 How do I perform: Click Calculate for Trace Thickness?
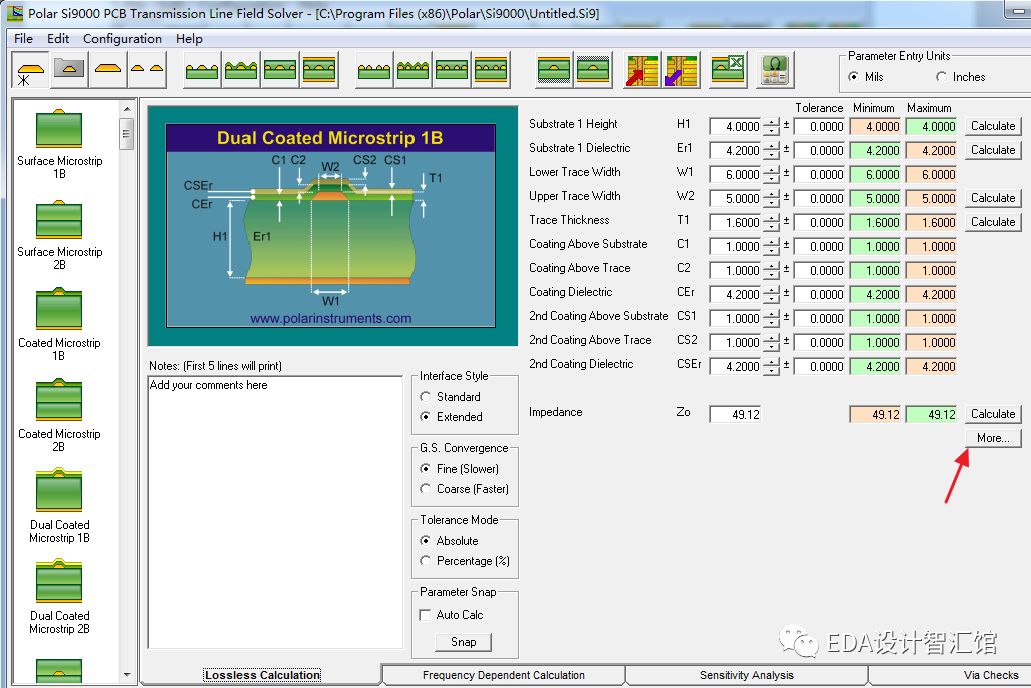pyautogui.click(x=993, y=222)
